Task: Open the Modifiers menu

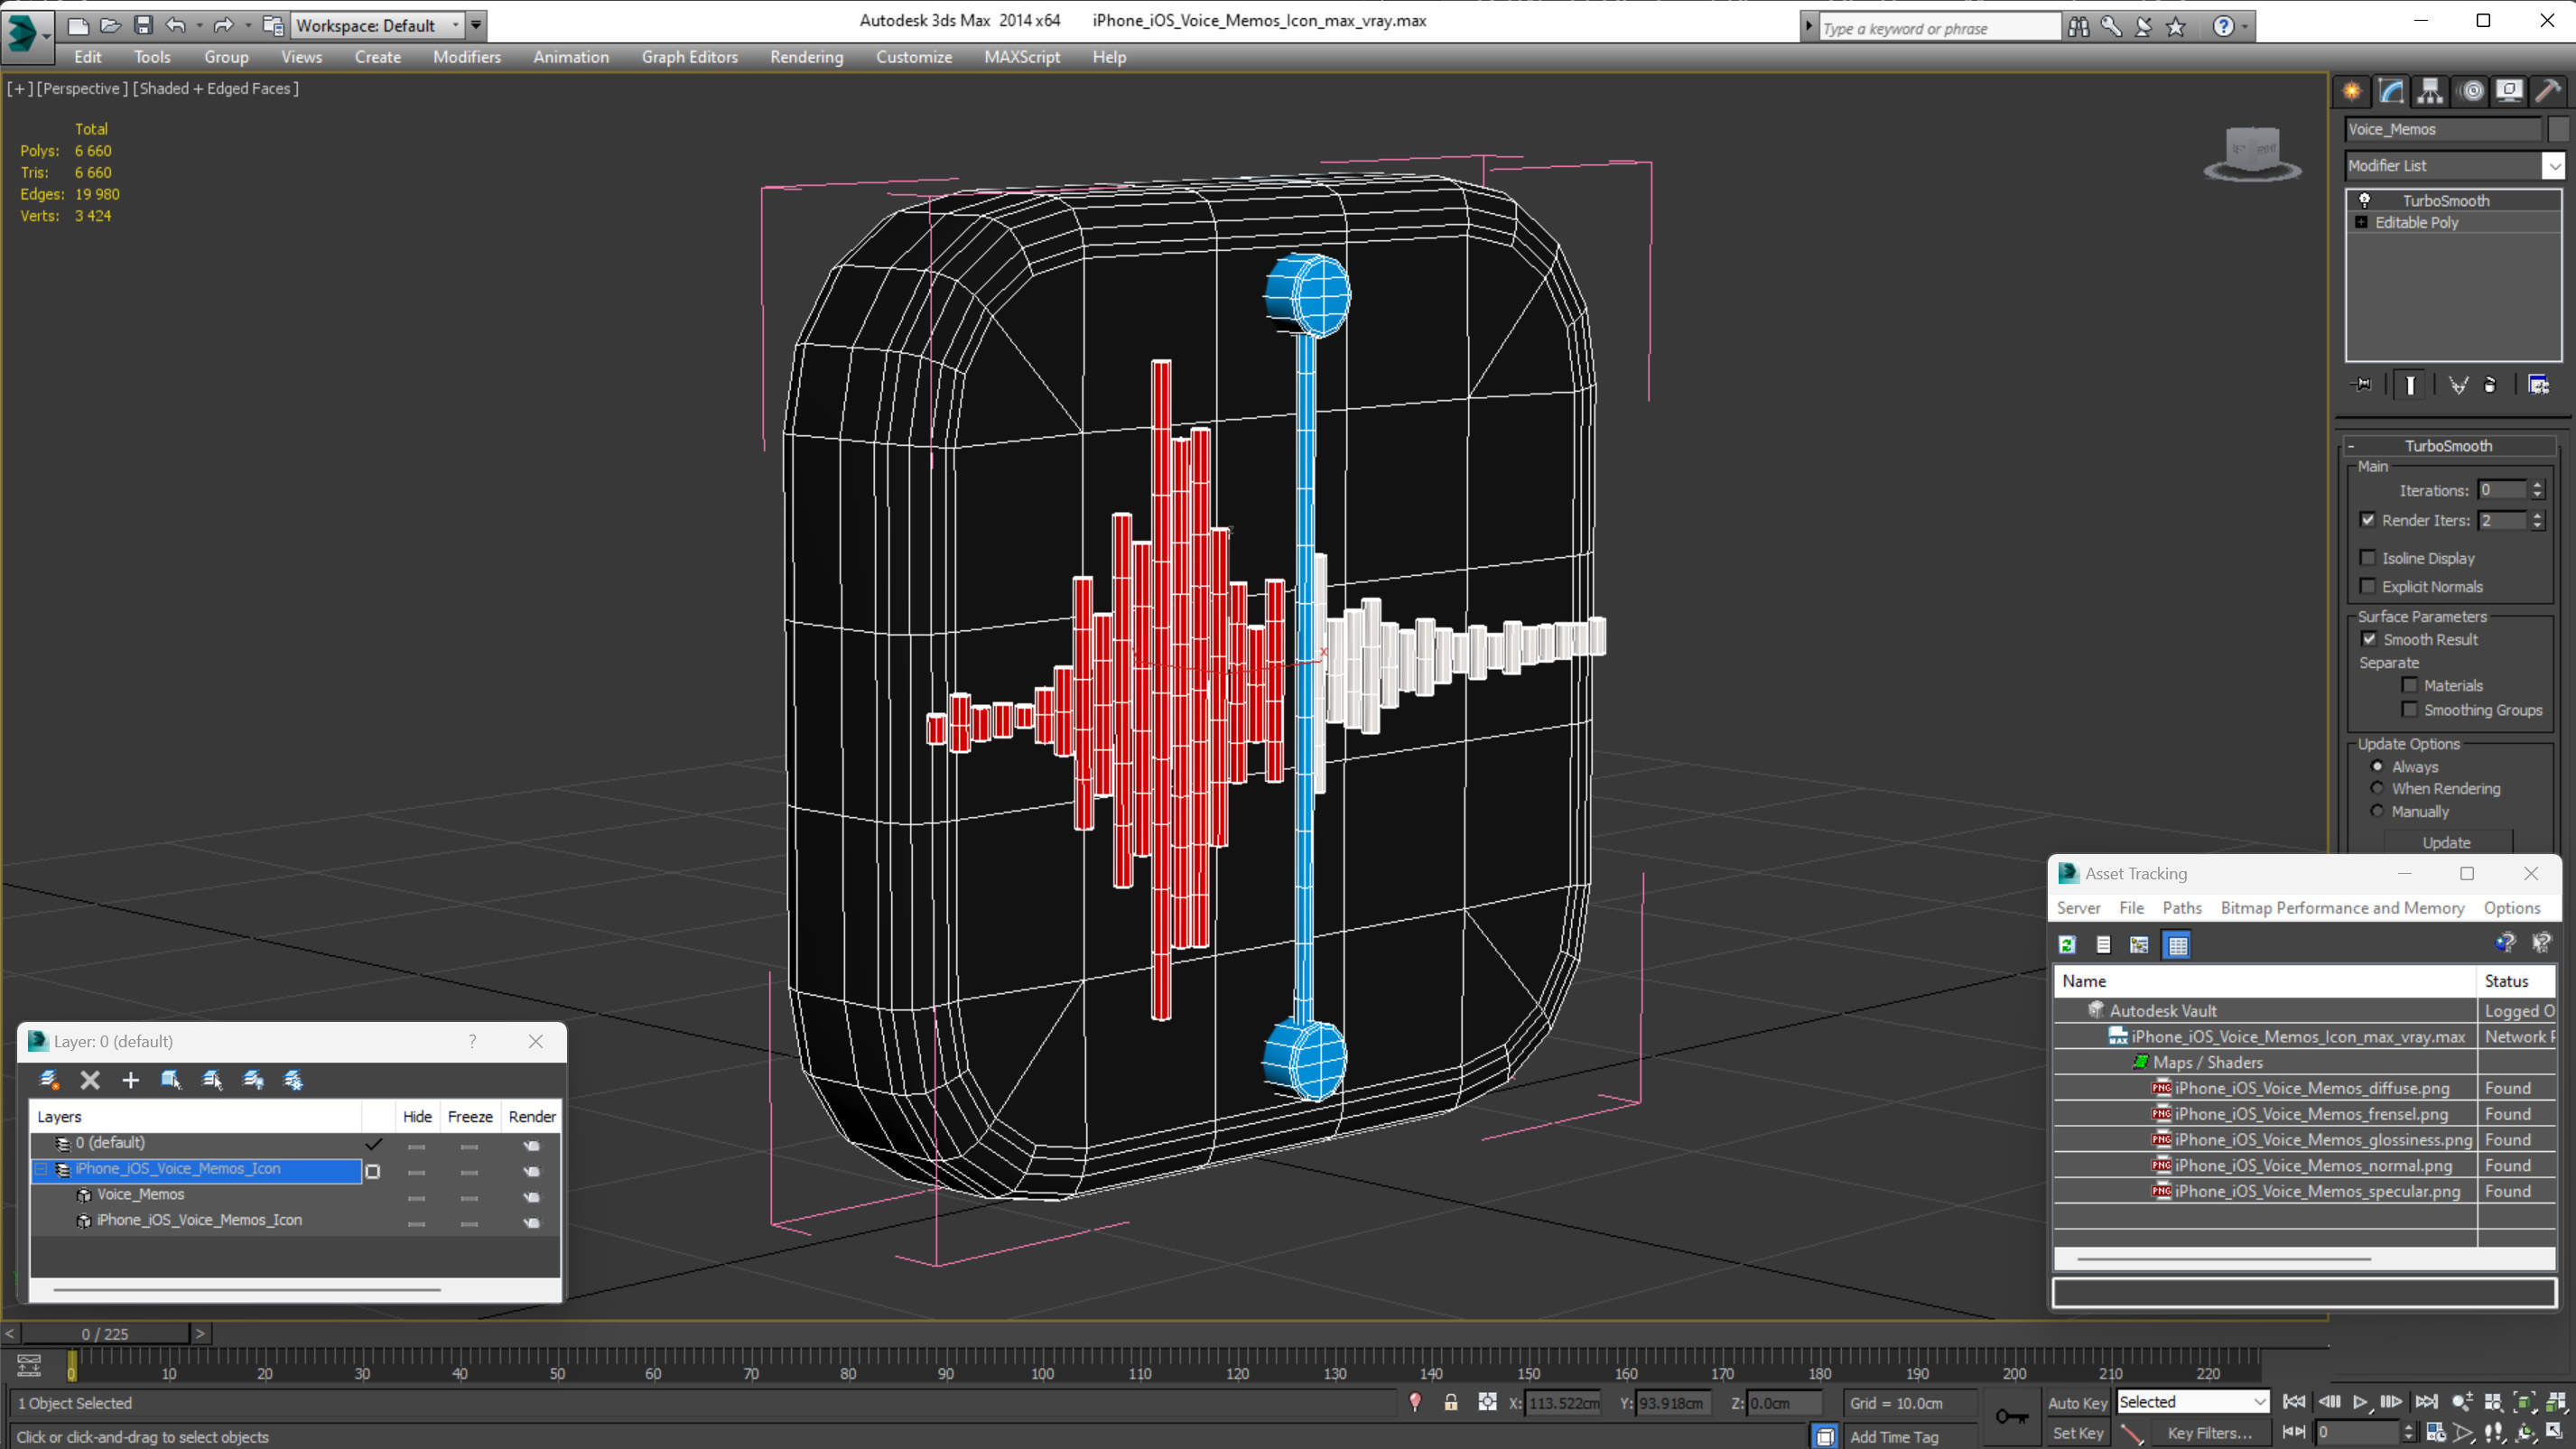Action: (x=466, y=57)
